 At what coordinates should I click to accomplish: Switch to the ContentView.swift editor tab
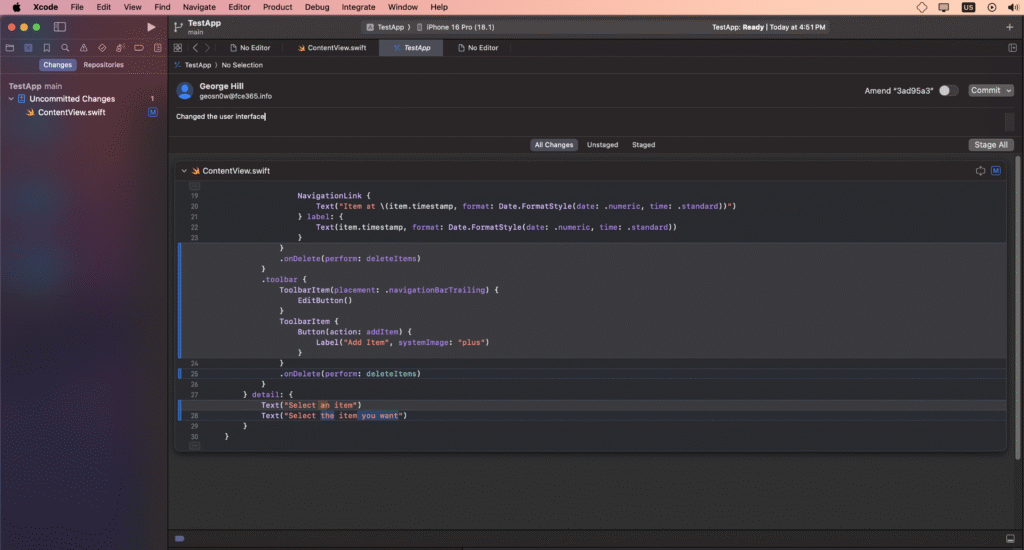click(332, 48)
